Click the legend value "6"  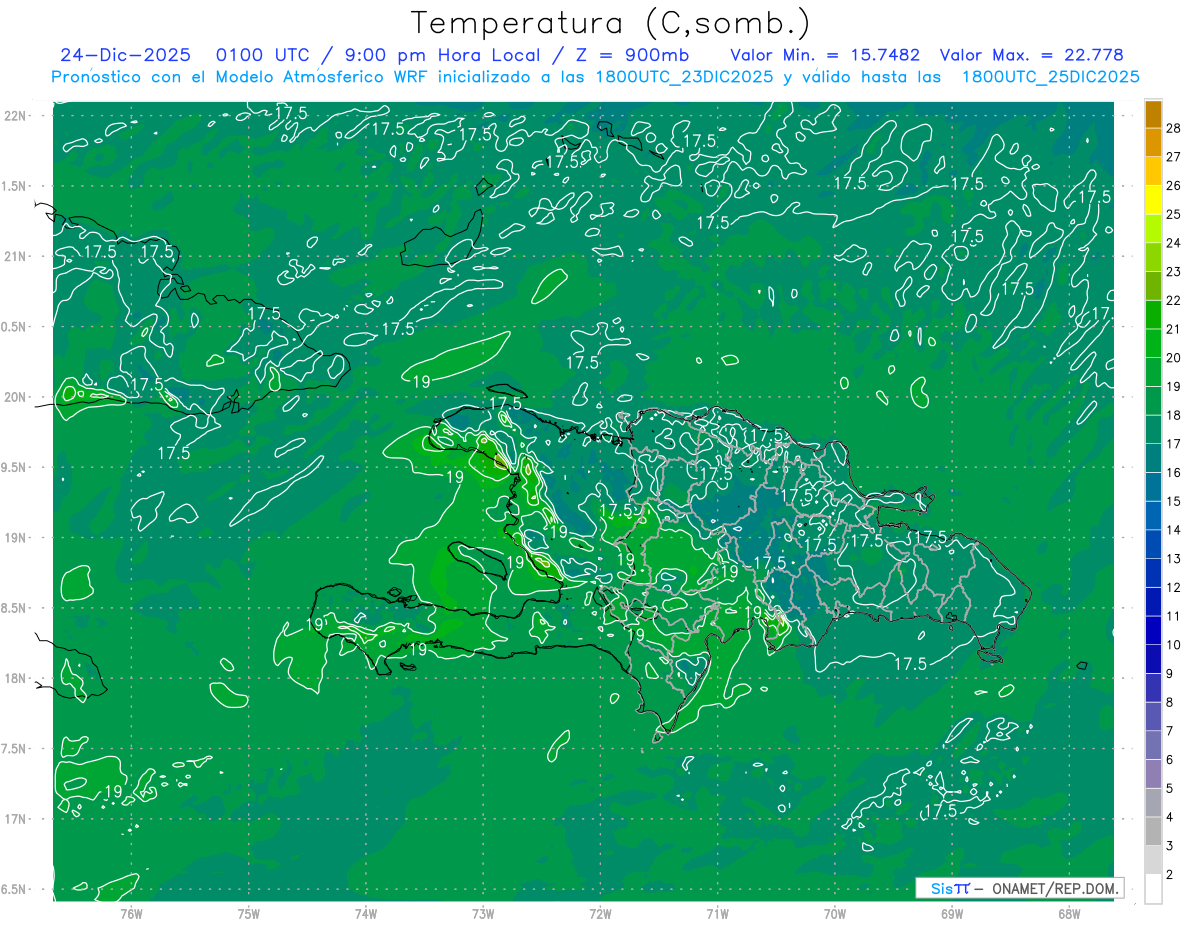click(x=1170, y=760)
